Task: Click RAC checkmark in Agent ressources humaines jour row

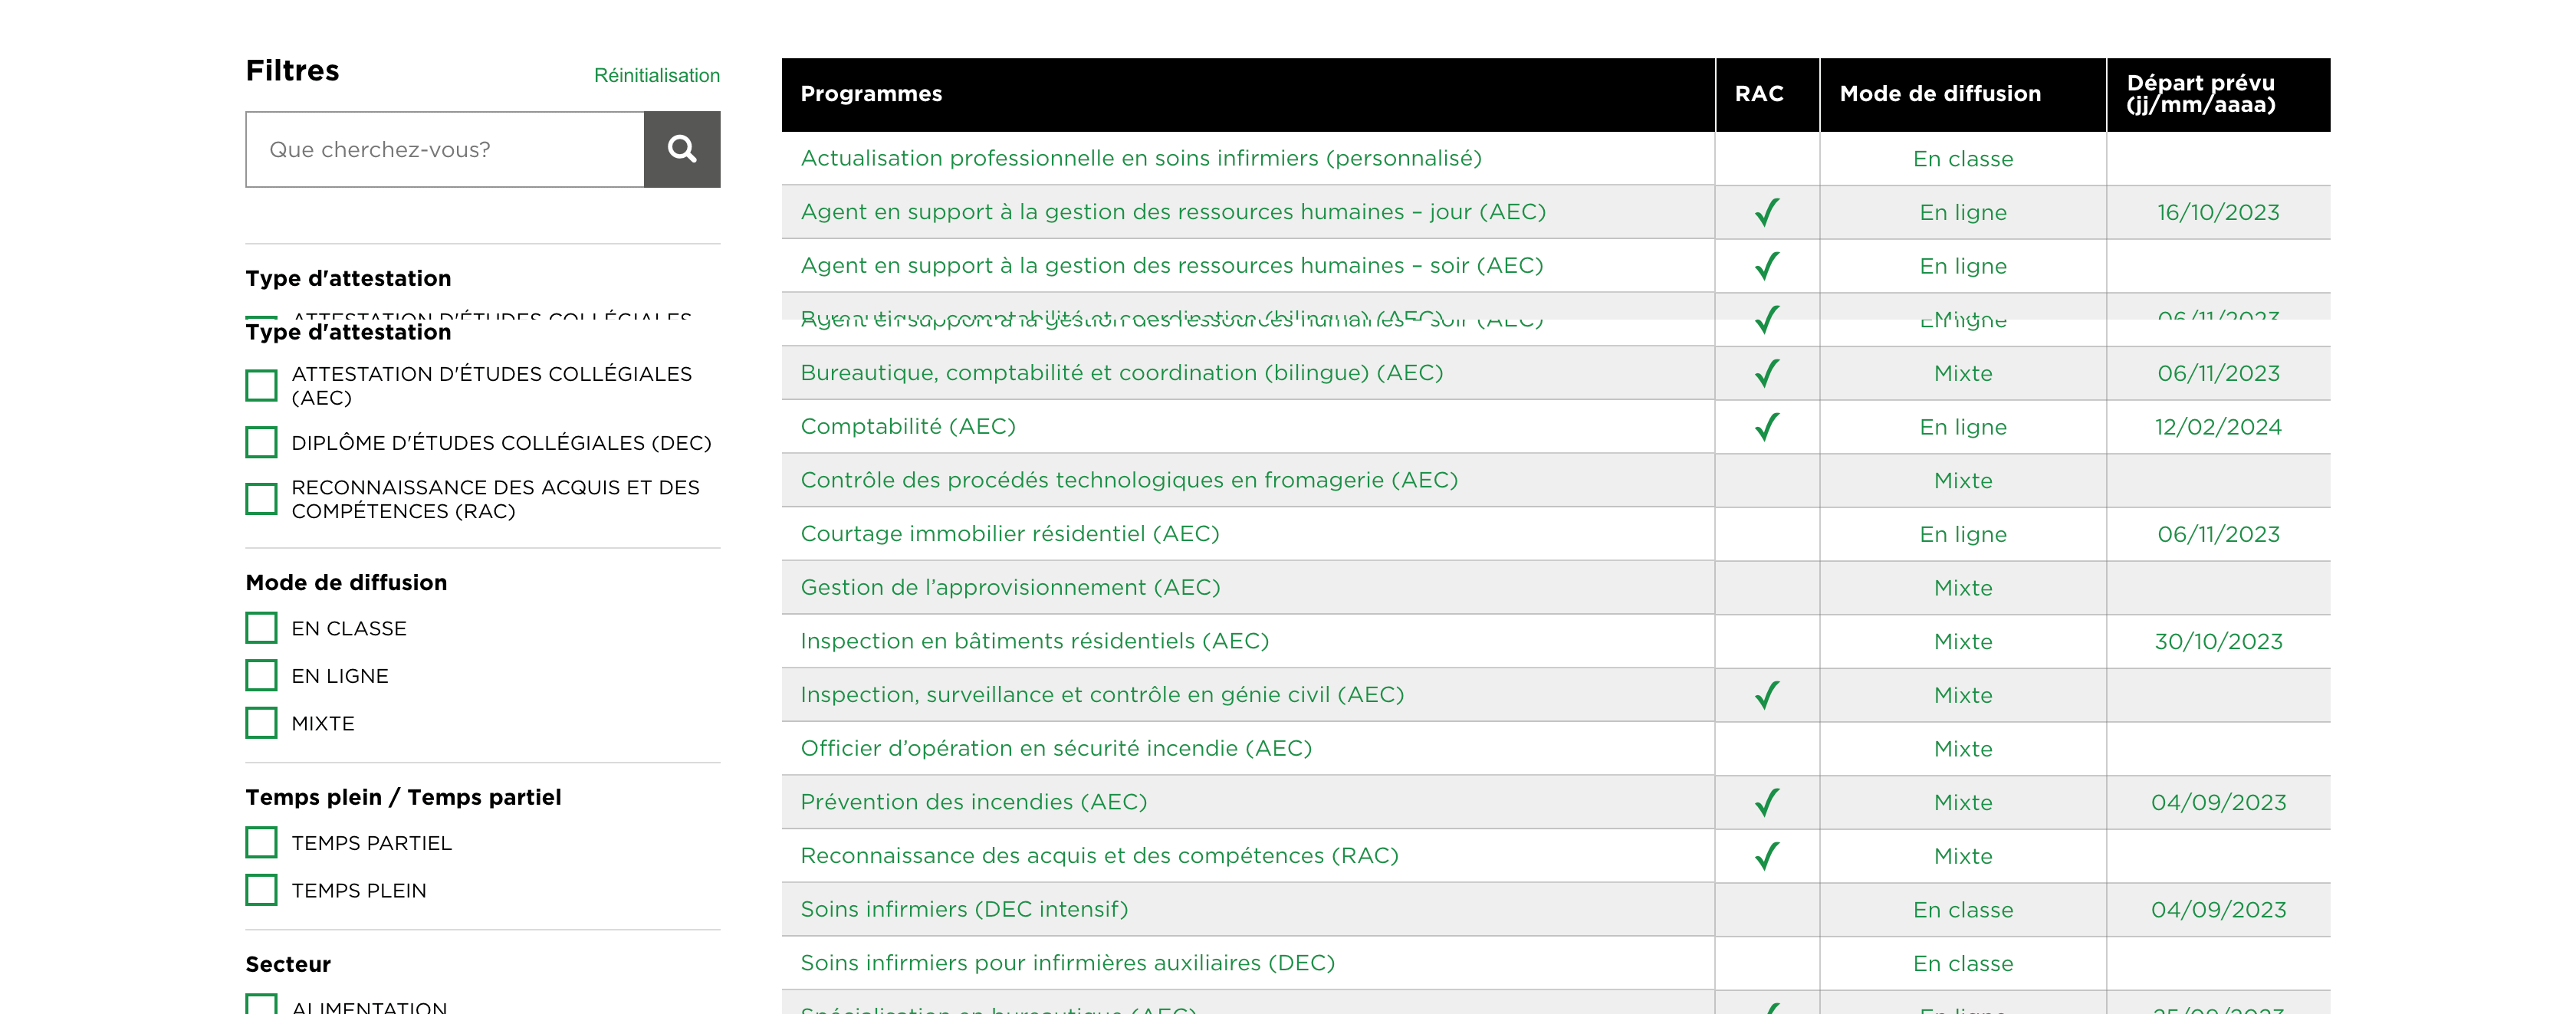Action: click(x=1767, y=212)
